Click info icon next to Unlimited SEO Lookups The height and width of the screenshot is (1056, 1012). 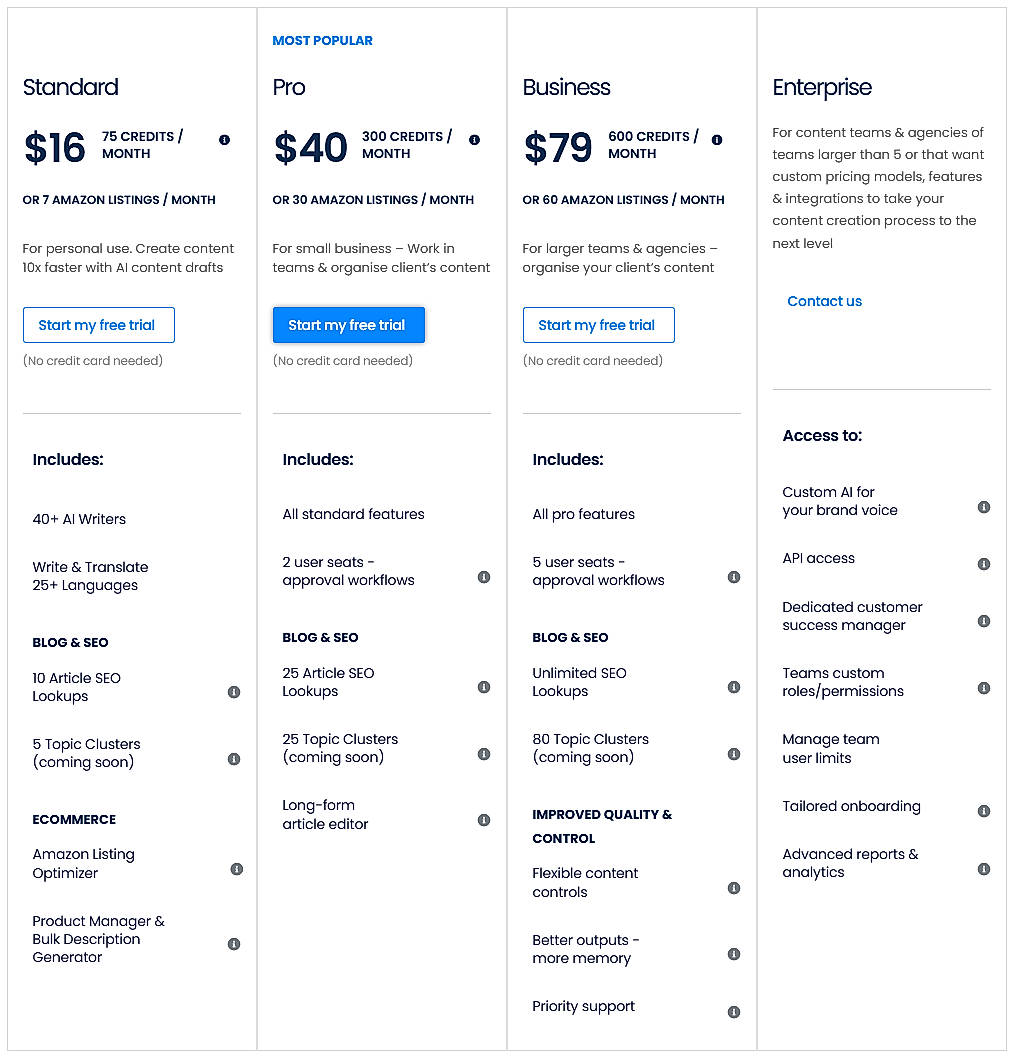click(734, 687)
